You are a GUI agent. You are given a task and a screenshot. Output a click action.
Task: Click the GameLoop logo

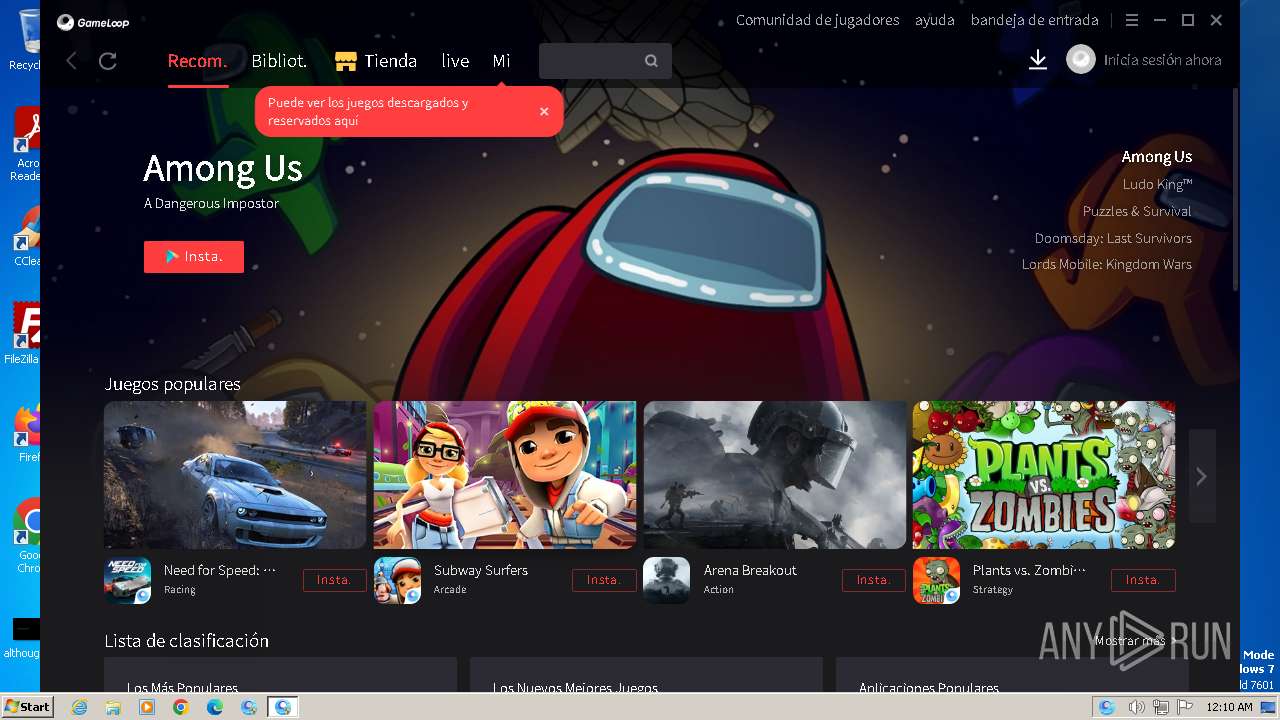tap(93, 21)
